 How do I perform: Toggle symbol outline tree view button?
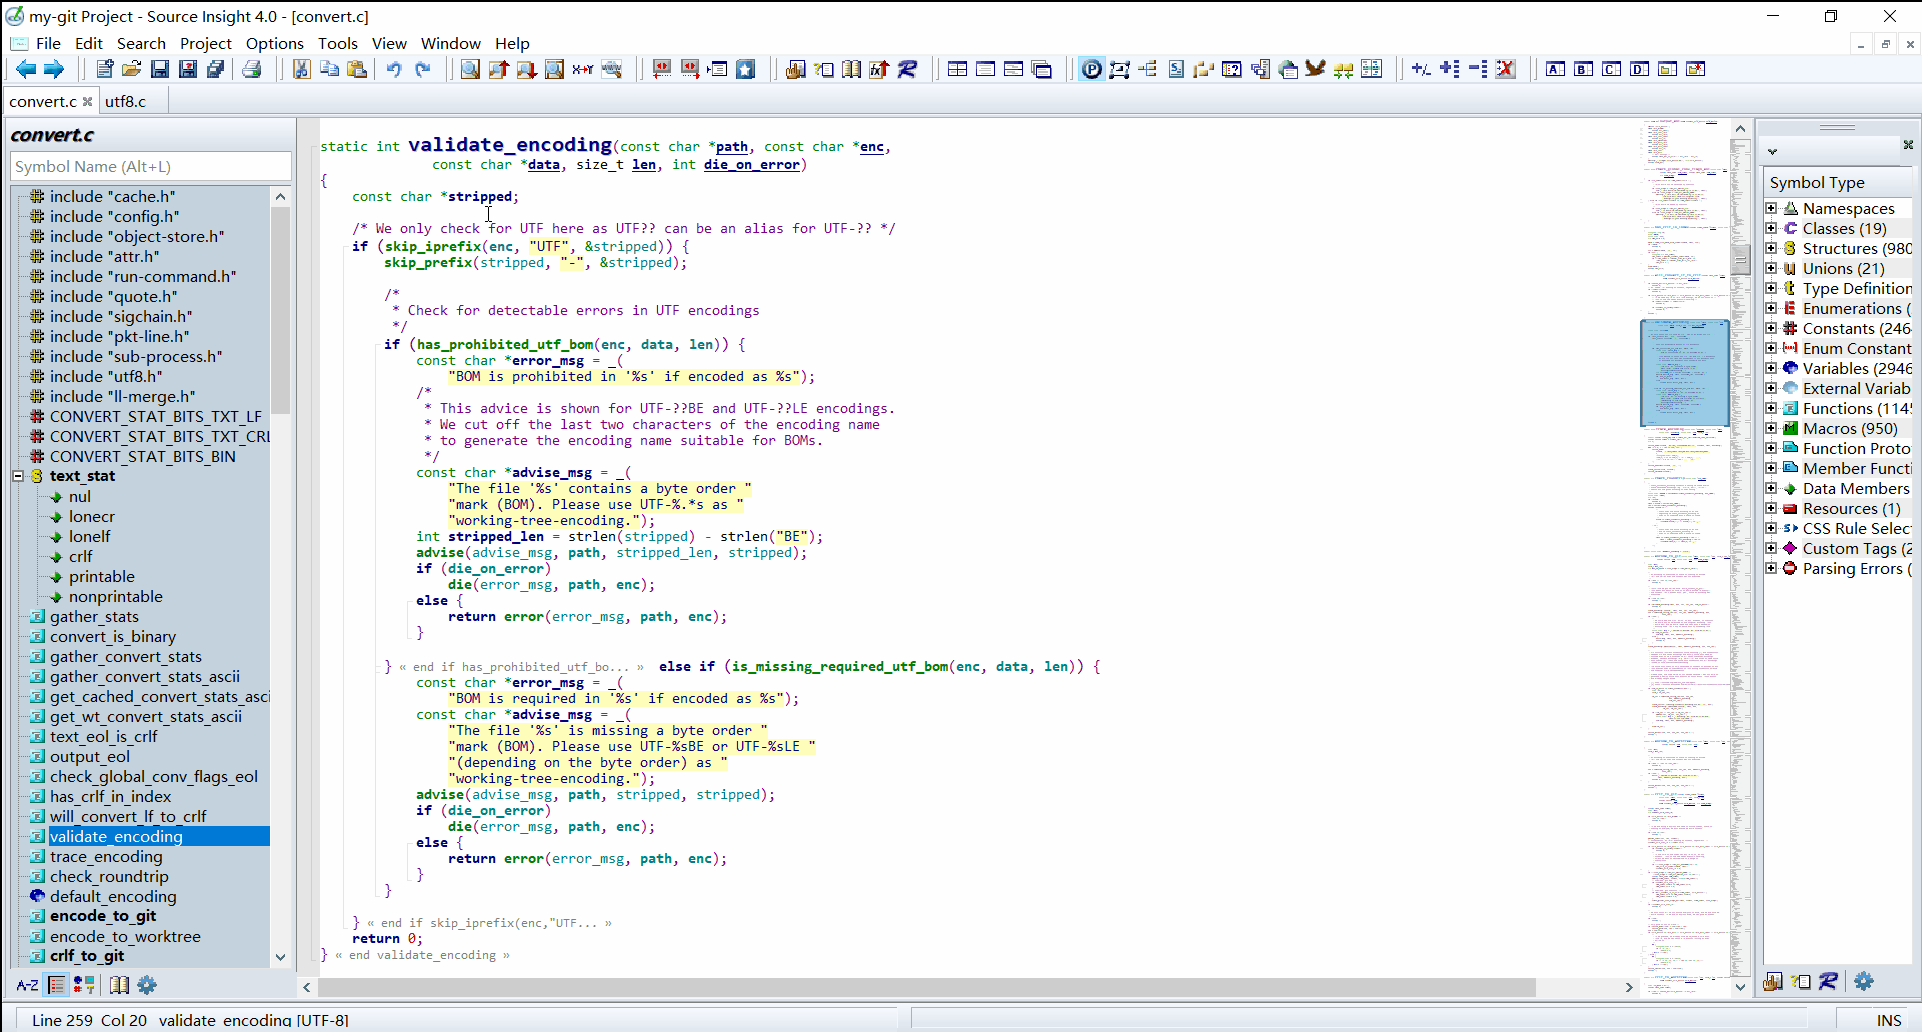click(x=57, y=985)
